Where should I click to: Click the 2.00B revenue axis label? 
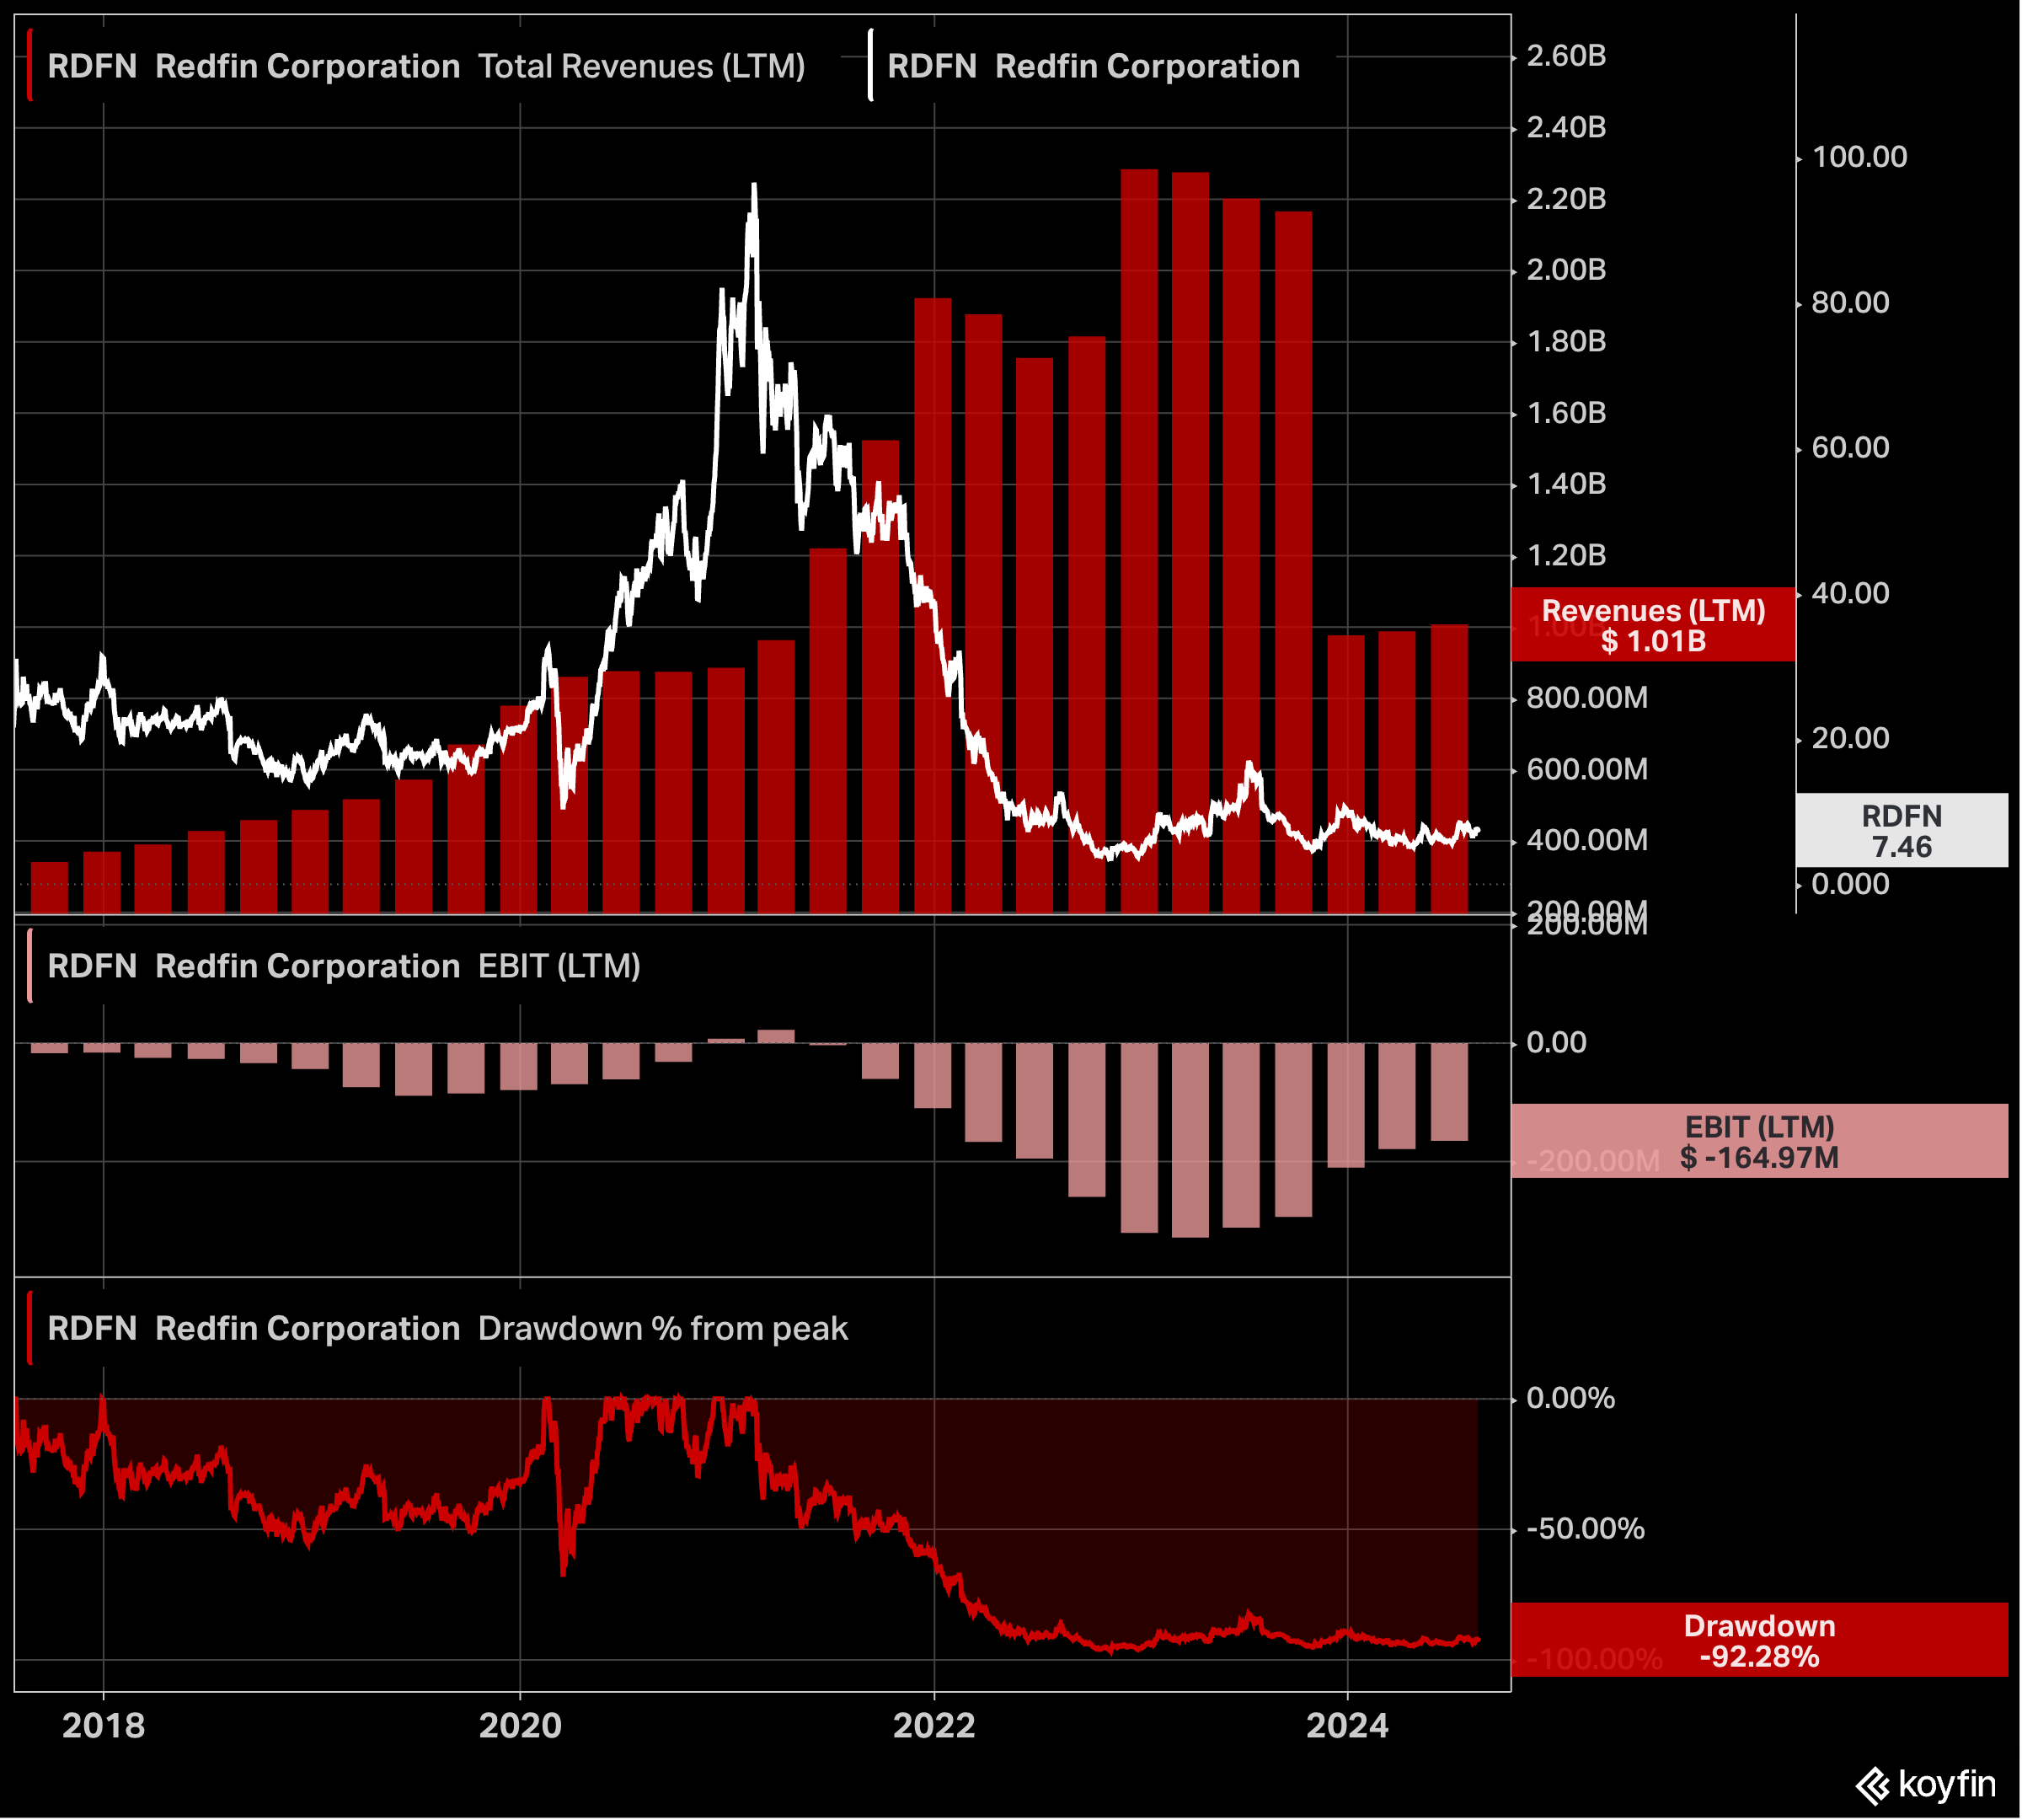pos(1566,270)
